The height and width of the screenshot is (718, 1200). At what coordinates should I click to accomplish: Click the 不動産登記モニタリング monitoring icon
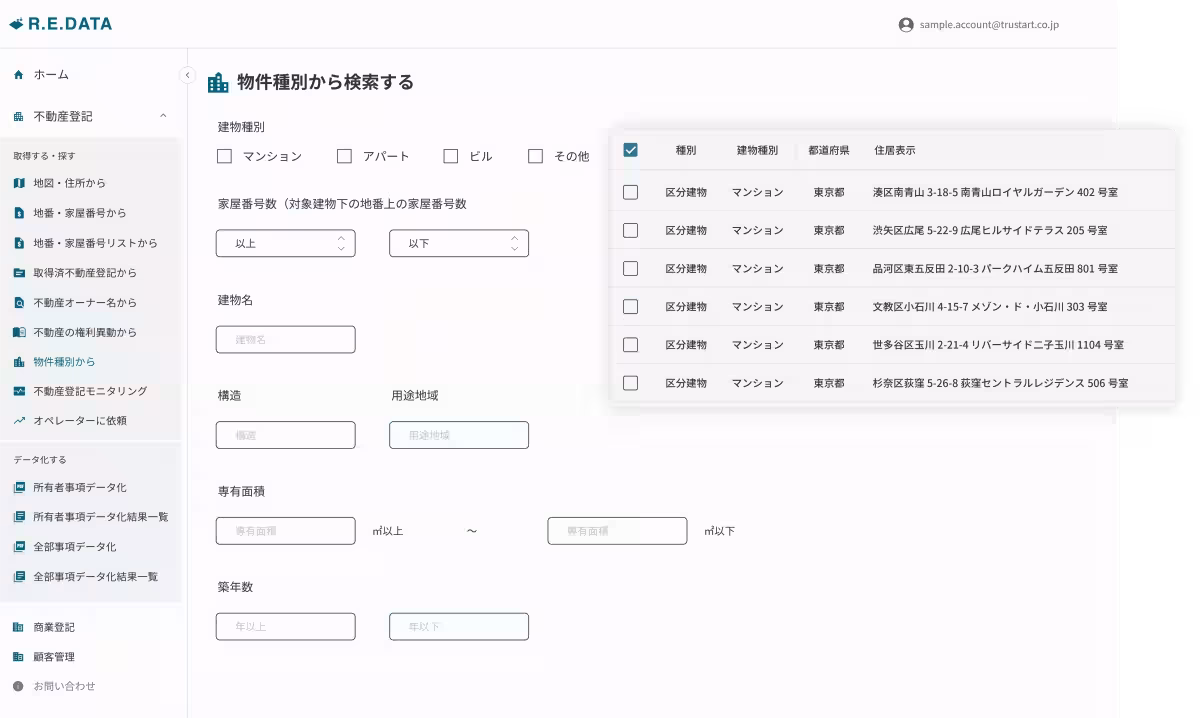click(x=17, y=390)
